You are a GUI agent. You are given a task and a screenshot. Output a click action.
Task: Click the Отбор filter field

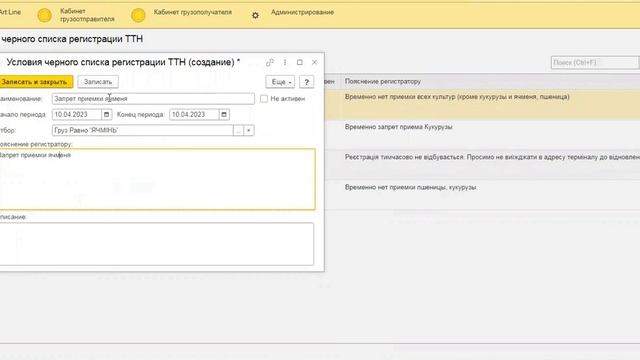pyautogui.click(x=142, y=131)
